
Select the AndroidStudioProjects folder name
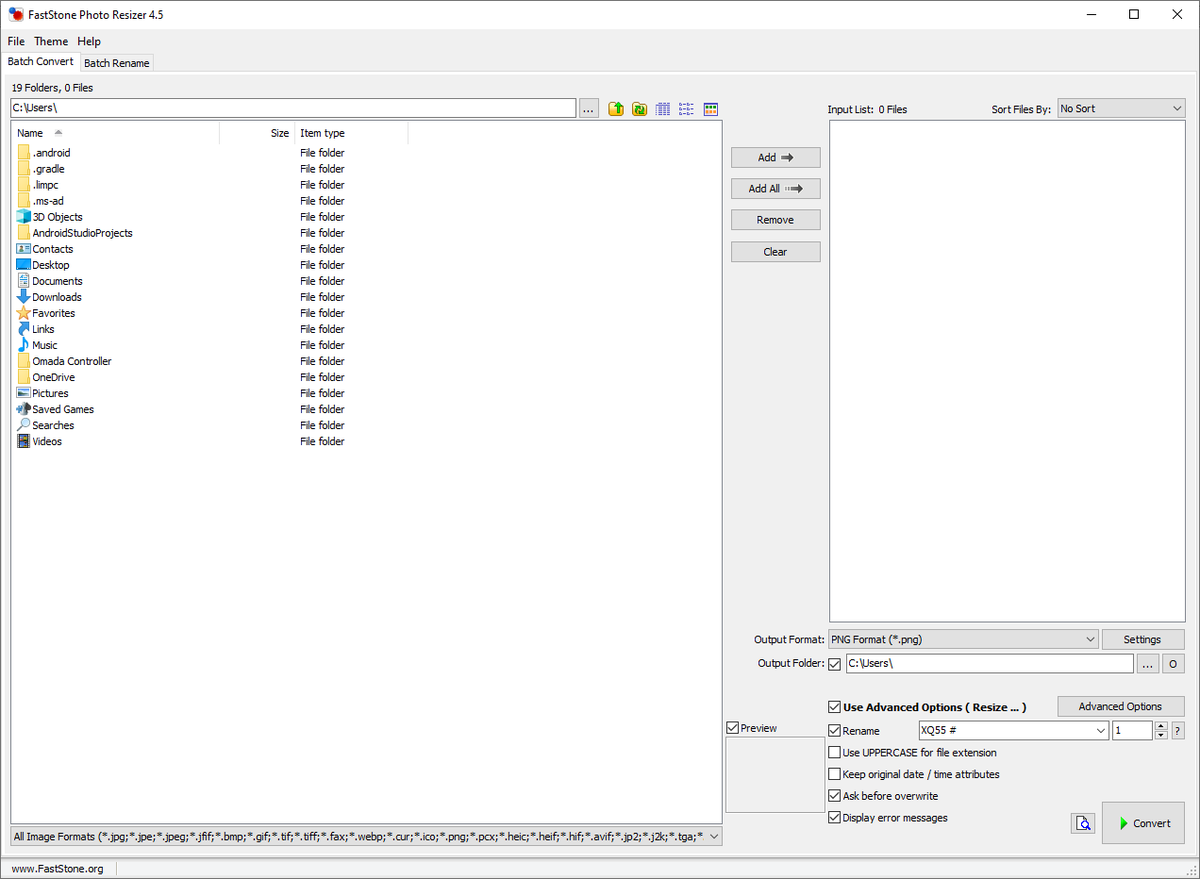82,233
